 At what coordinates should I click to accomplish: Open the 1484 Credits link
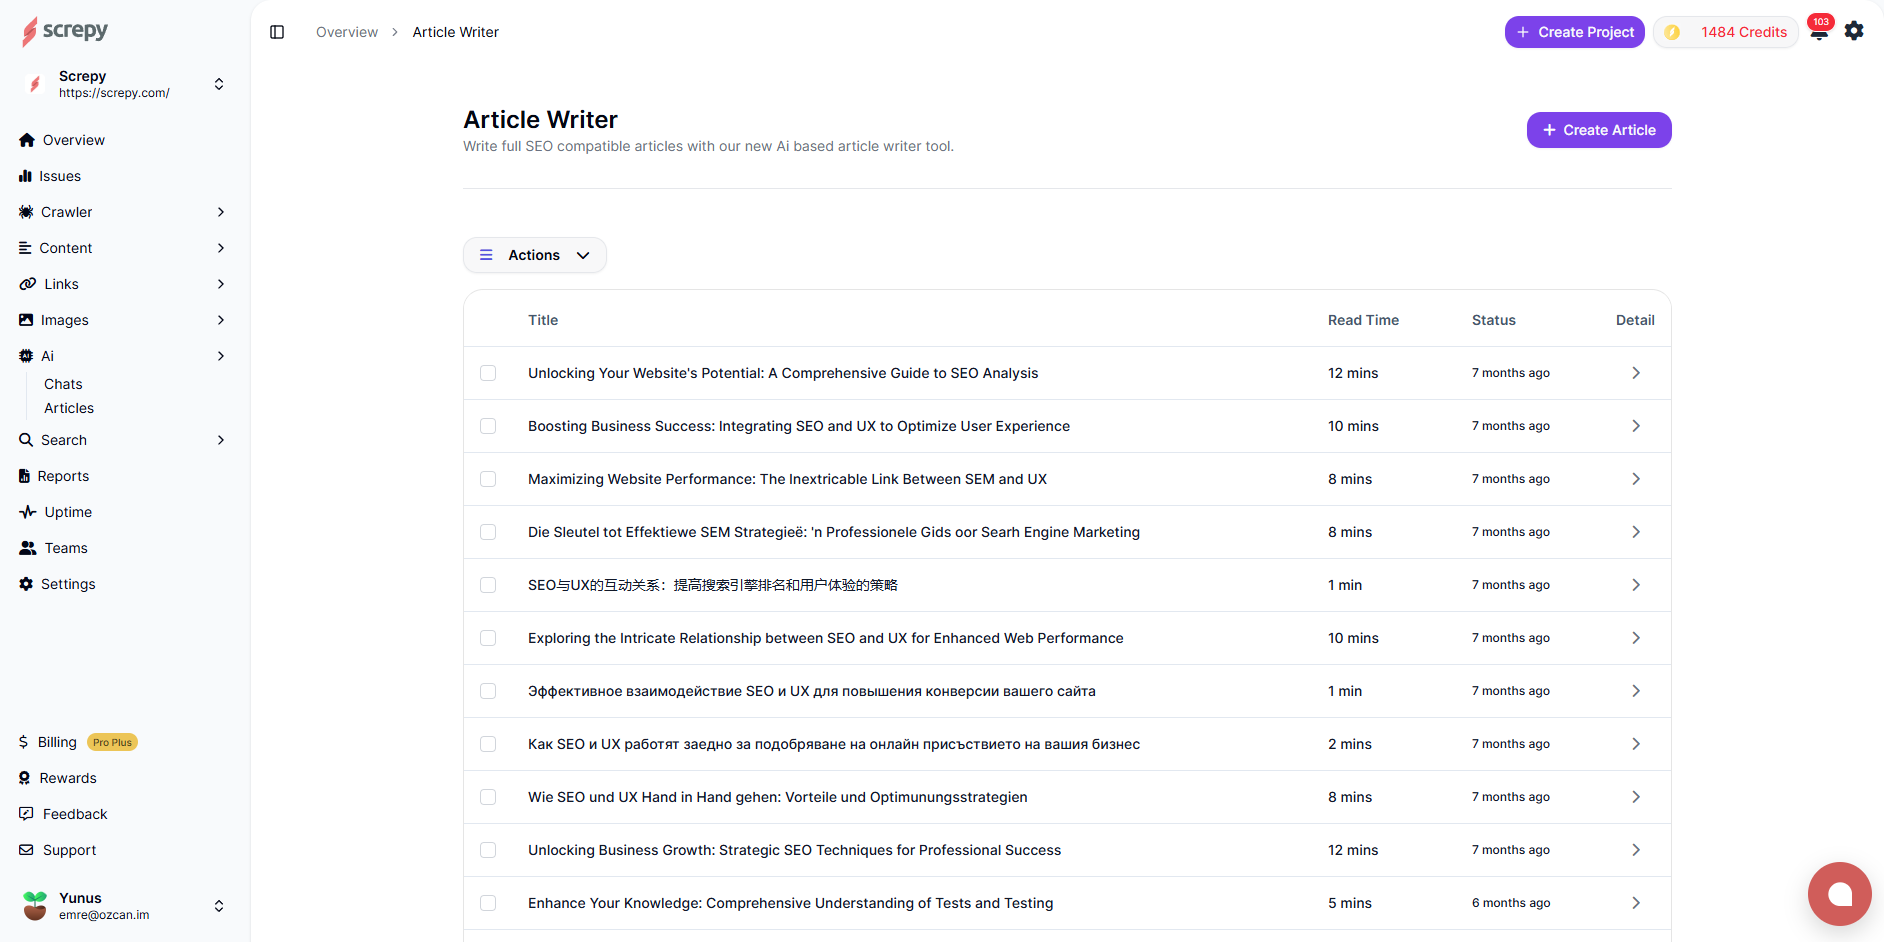pyautogui.click(x=1725, y=31)
